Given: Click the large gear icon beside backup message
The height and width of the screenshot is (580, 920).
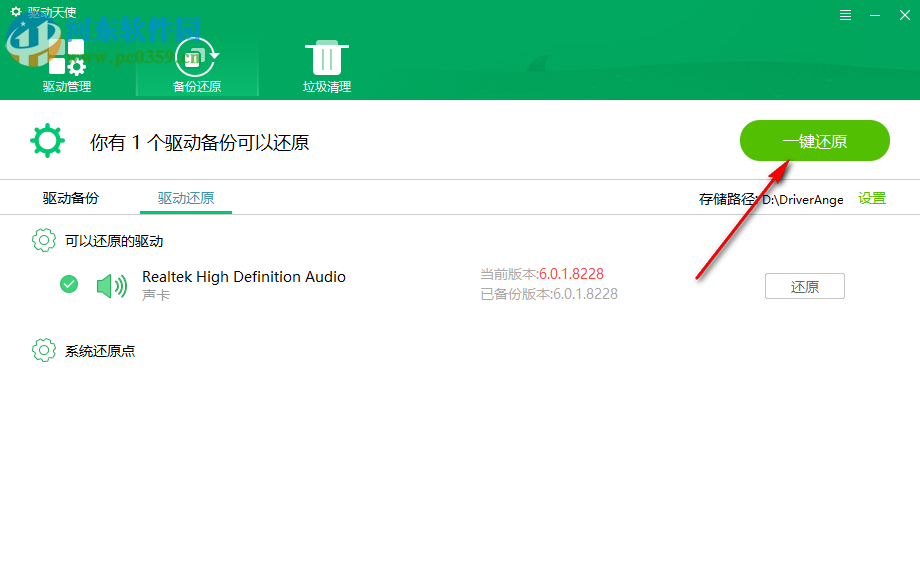Looking at the screenshot, I should pos(46,140).
